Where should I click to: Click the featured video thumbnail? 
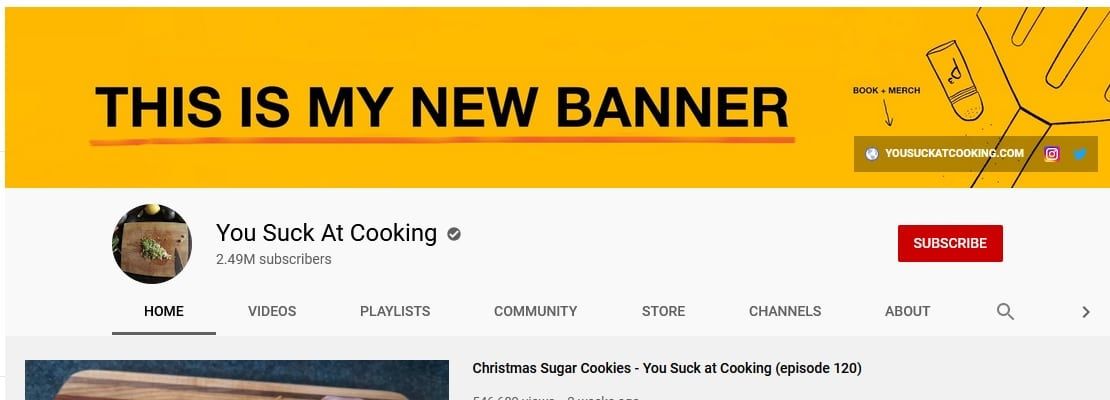tap(236, 380)
